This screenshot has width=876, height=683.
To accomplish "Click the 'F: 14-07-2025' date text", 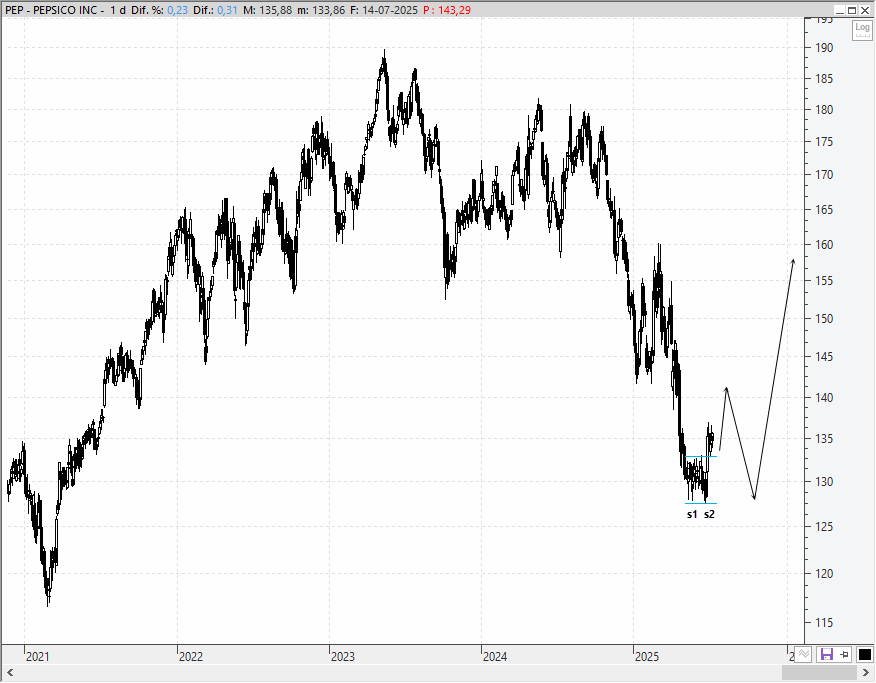I will 384,10.
